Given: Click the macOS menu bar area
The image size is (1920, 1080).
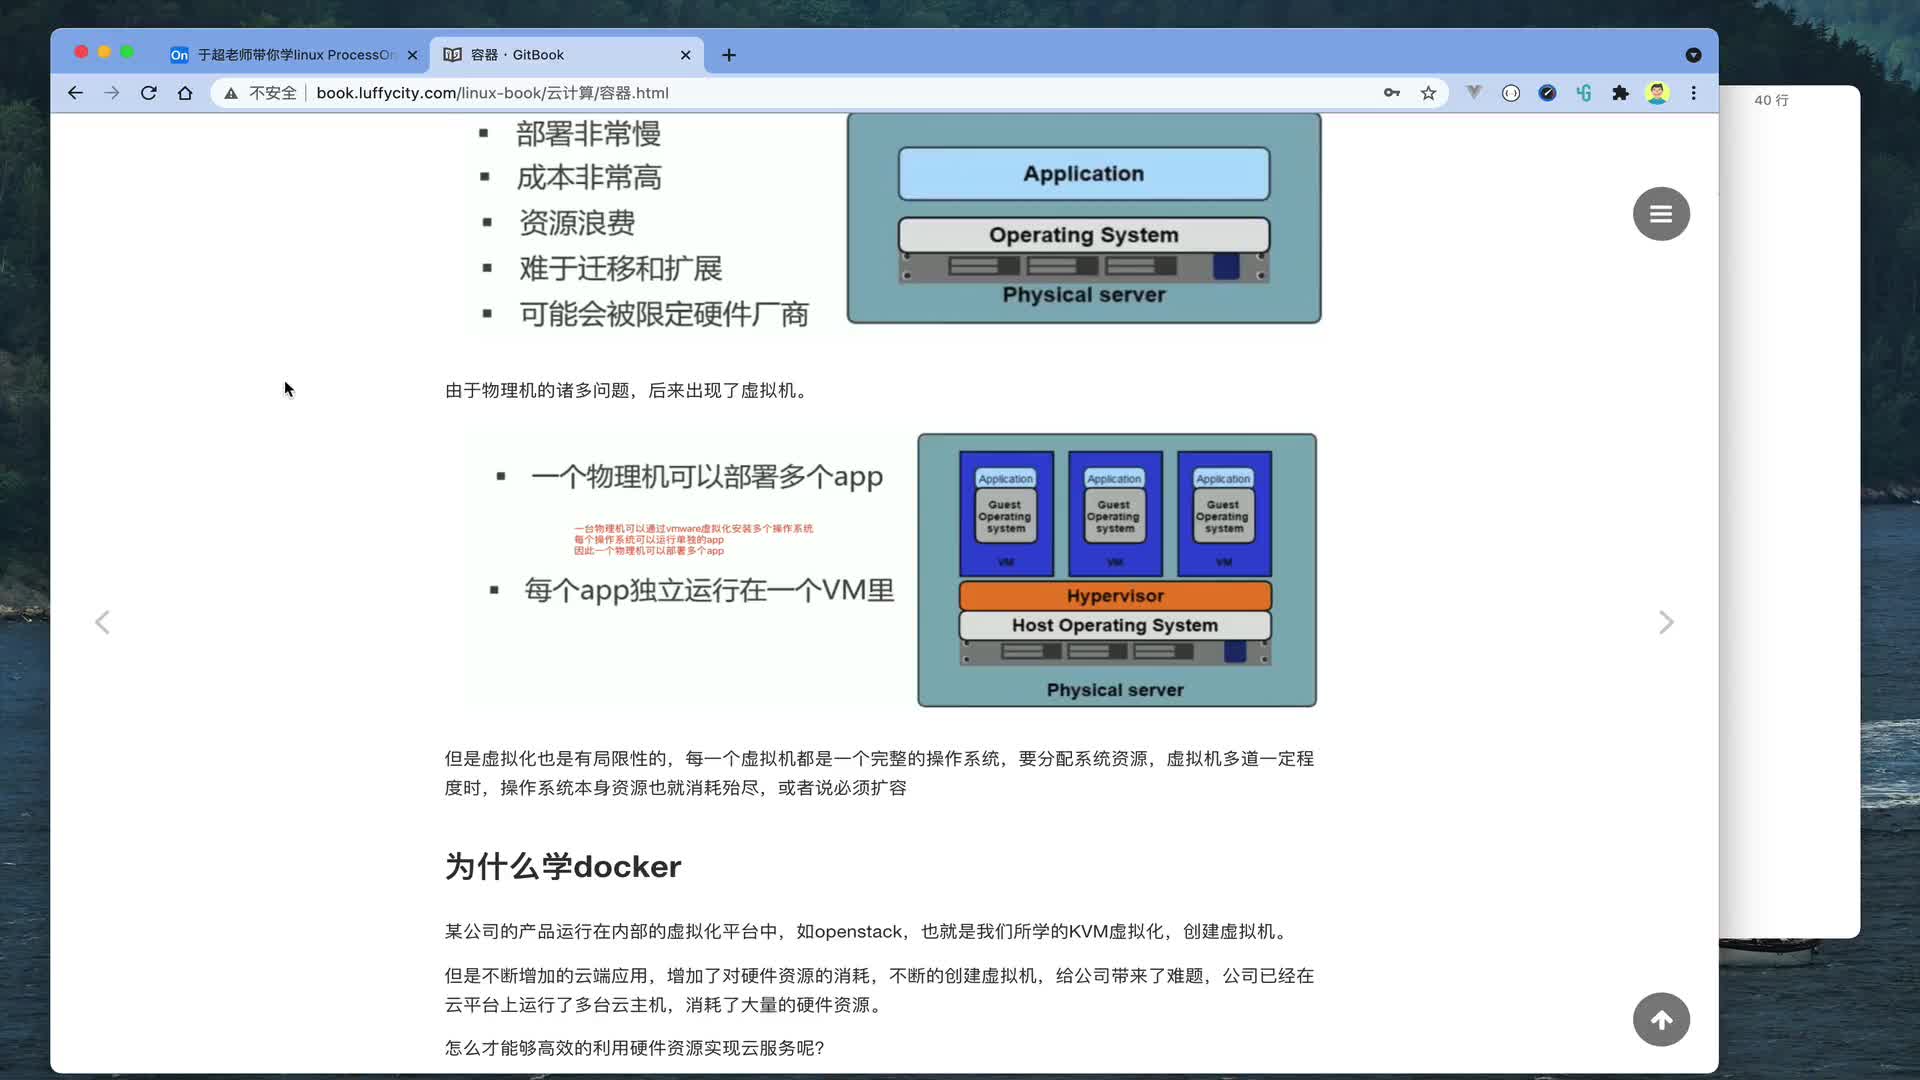Looking at the screenshot, I should click(960, 13).
